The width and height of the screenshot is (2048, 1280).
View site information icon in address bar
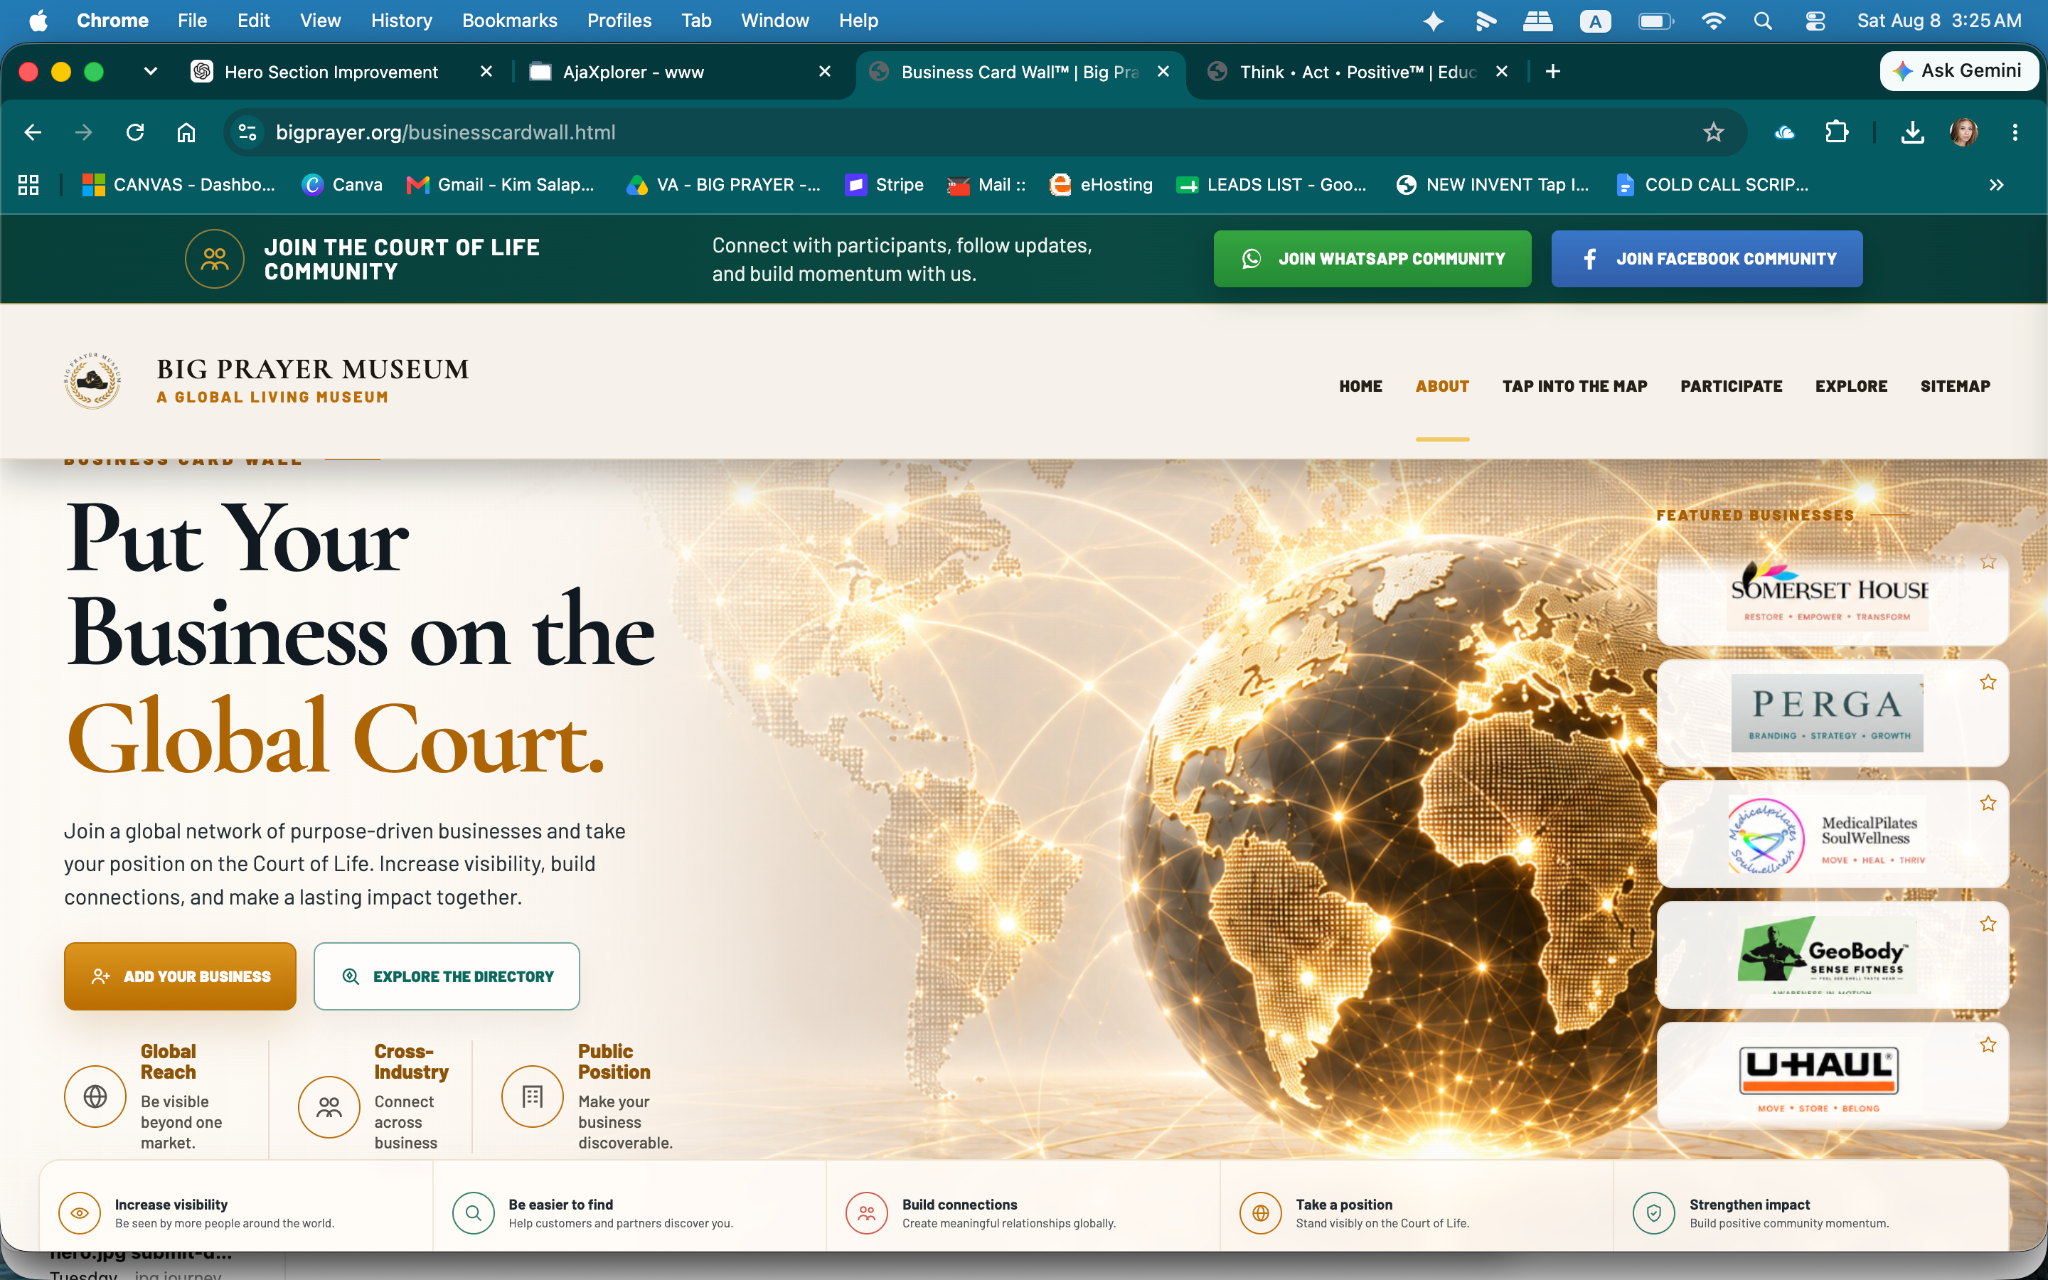[248, 132]
